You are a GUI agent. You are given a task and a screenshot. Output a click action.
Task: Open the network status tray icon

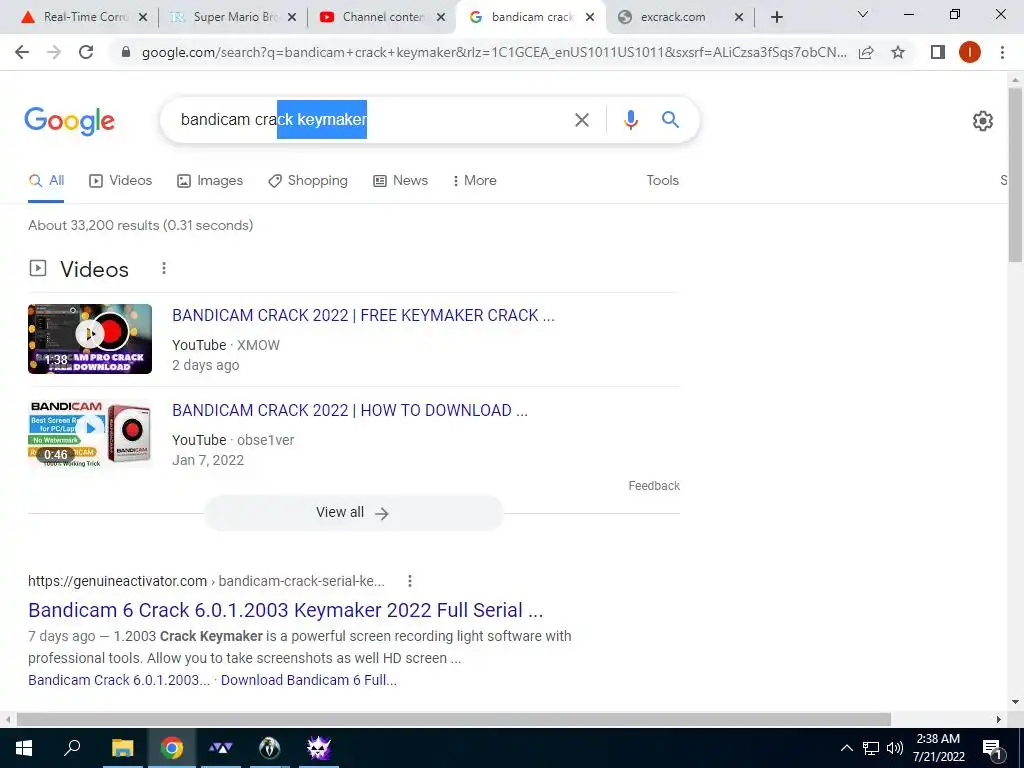[871, 748]
